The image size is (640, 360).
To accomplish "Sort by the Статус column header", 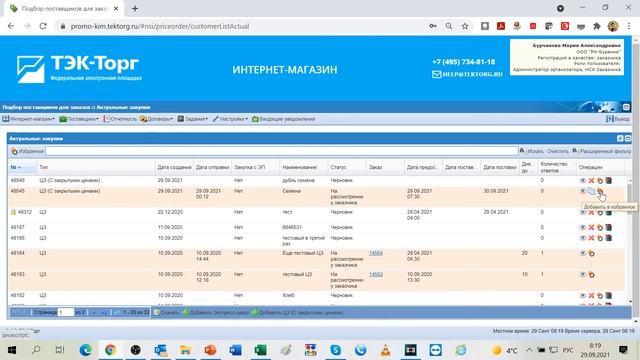I will pos(346,167).
